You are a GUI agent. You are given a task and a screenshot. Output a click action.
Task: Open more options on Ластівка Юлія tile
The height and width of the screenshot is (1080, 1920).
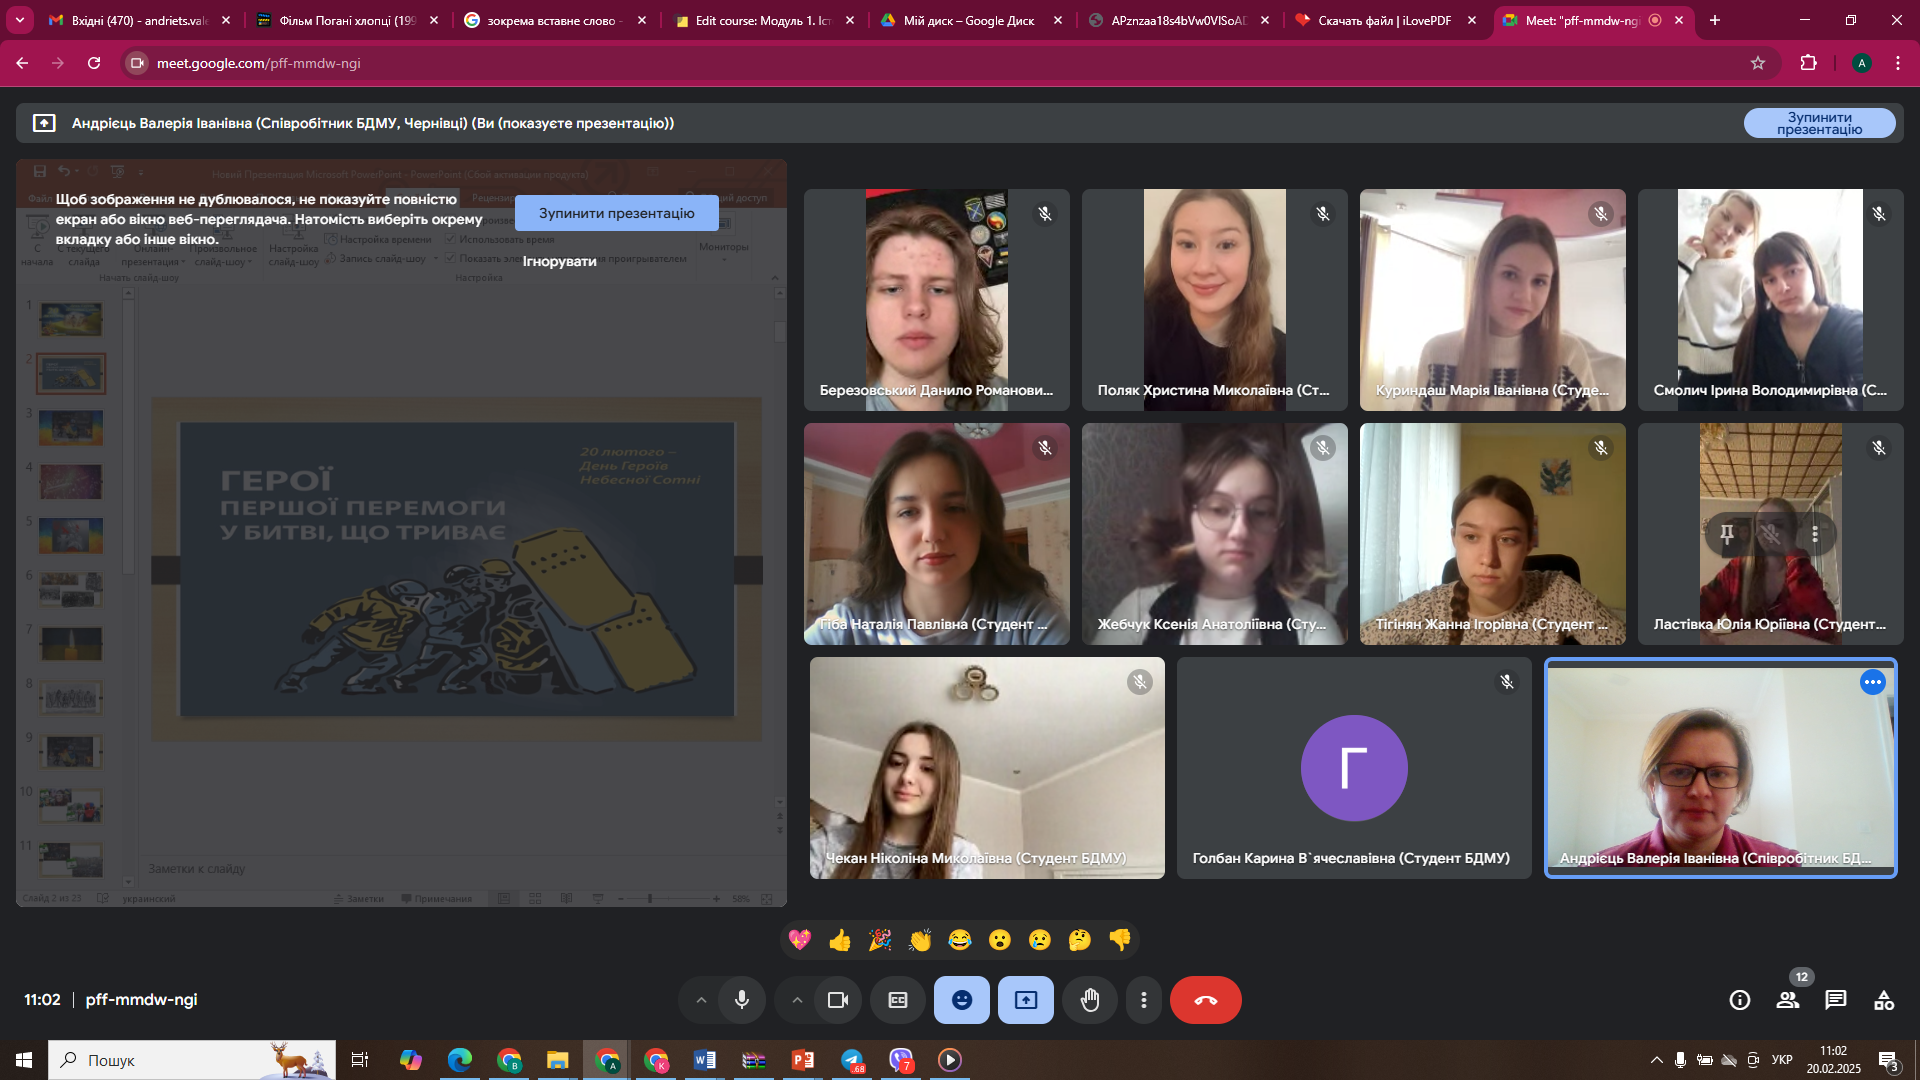(1815, 534)
